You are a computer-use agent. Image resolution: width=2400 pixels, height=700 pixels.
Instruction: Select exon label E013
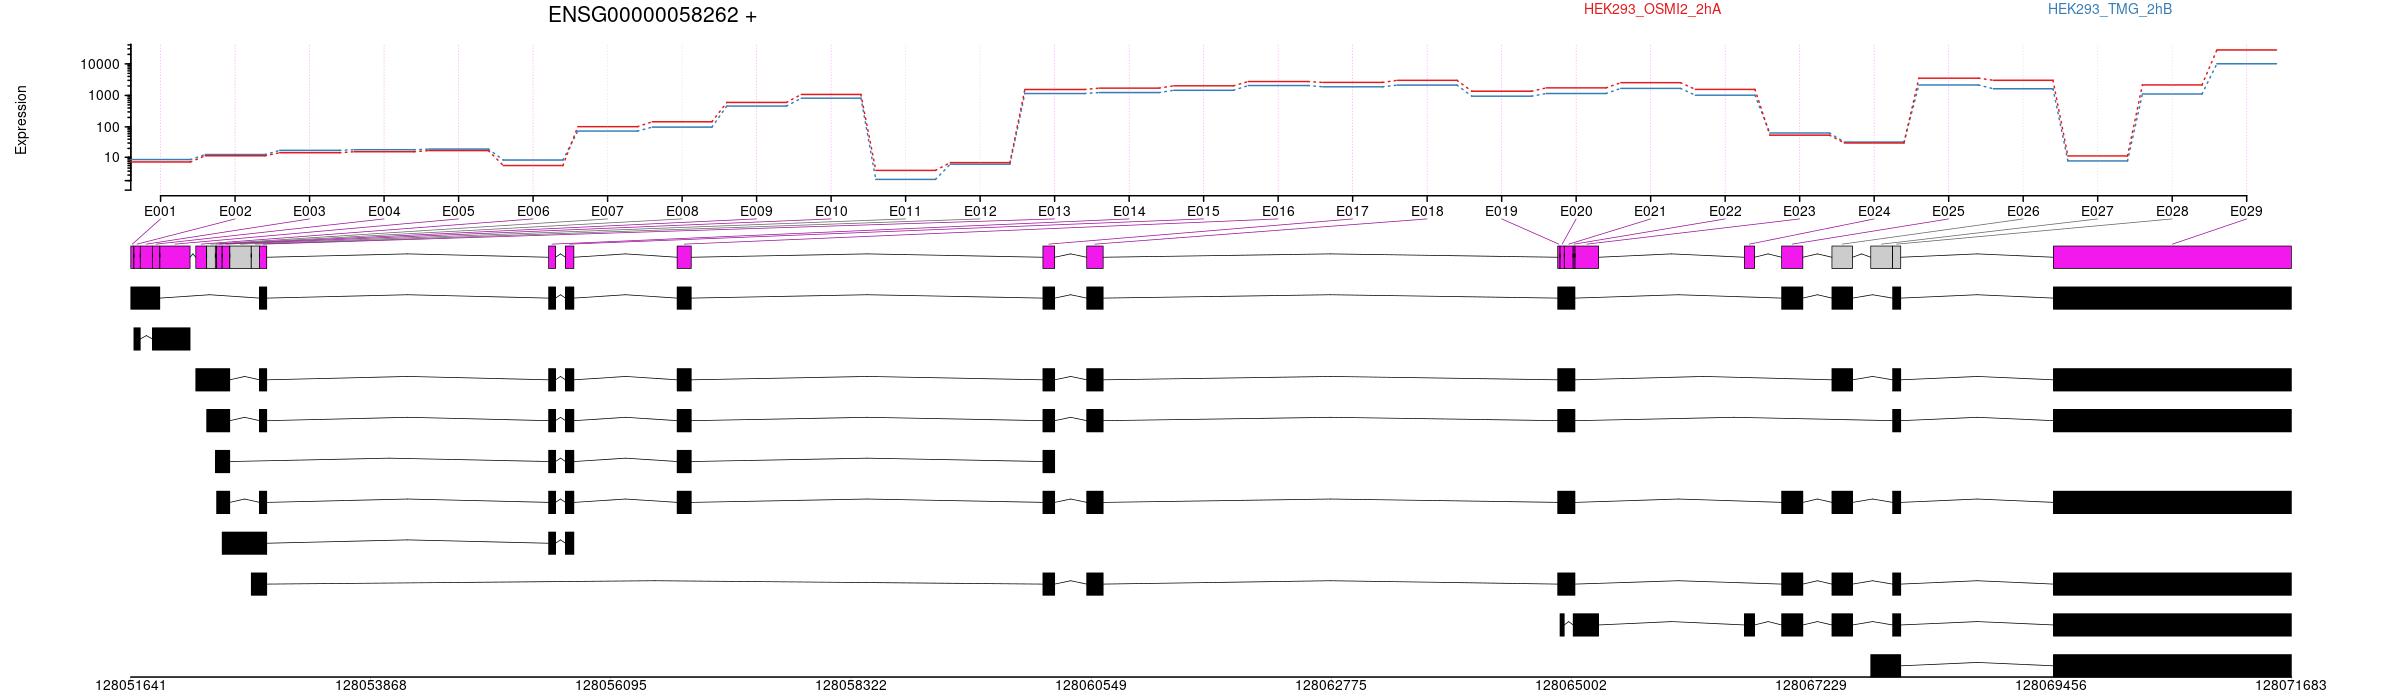(x=1054, y=211)
